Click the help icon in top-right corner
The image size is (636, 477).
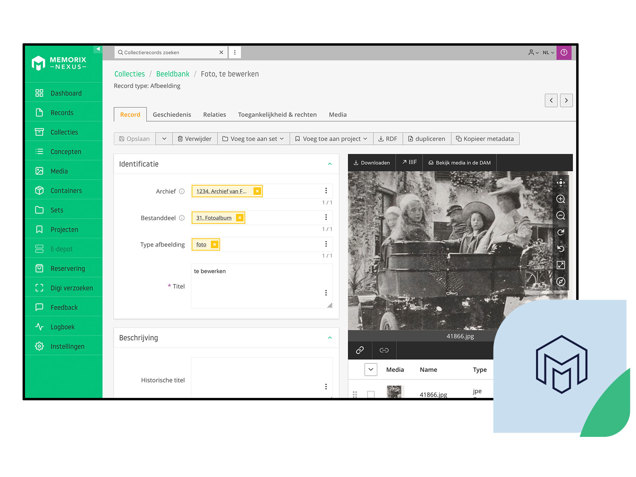tap(563, 52)
